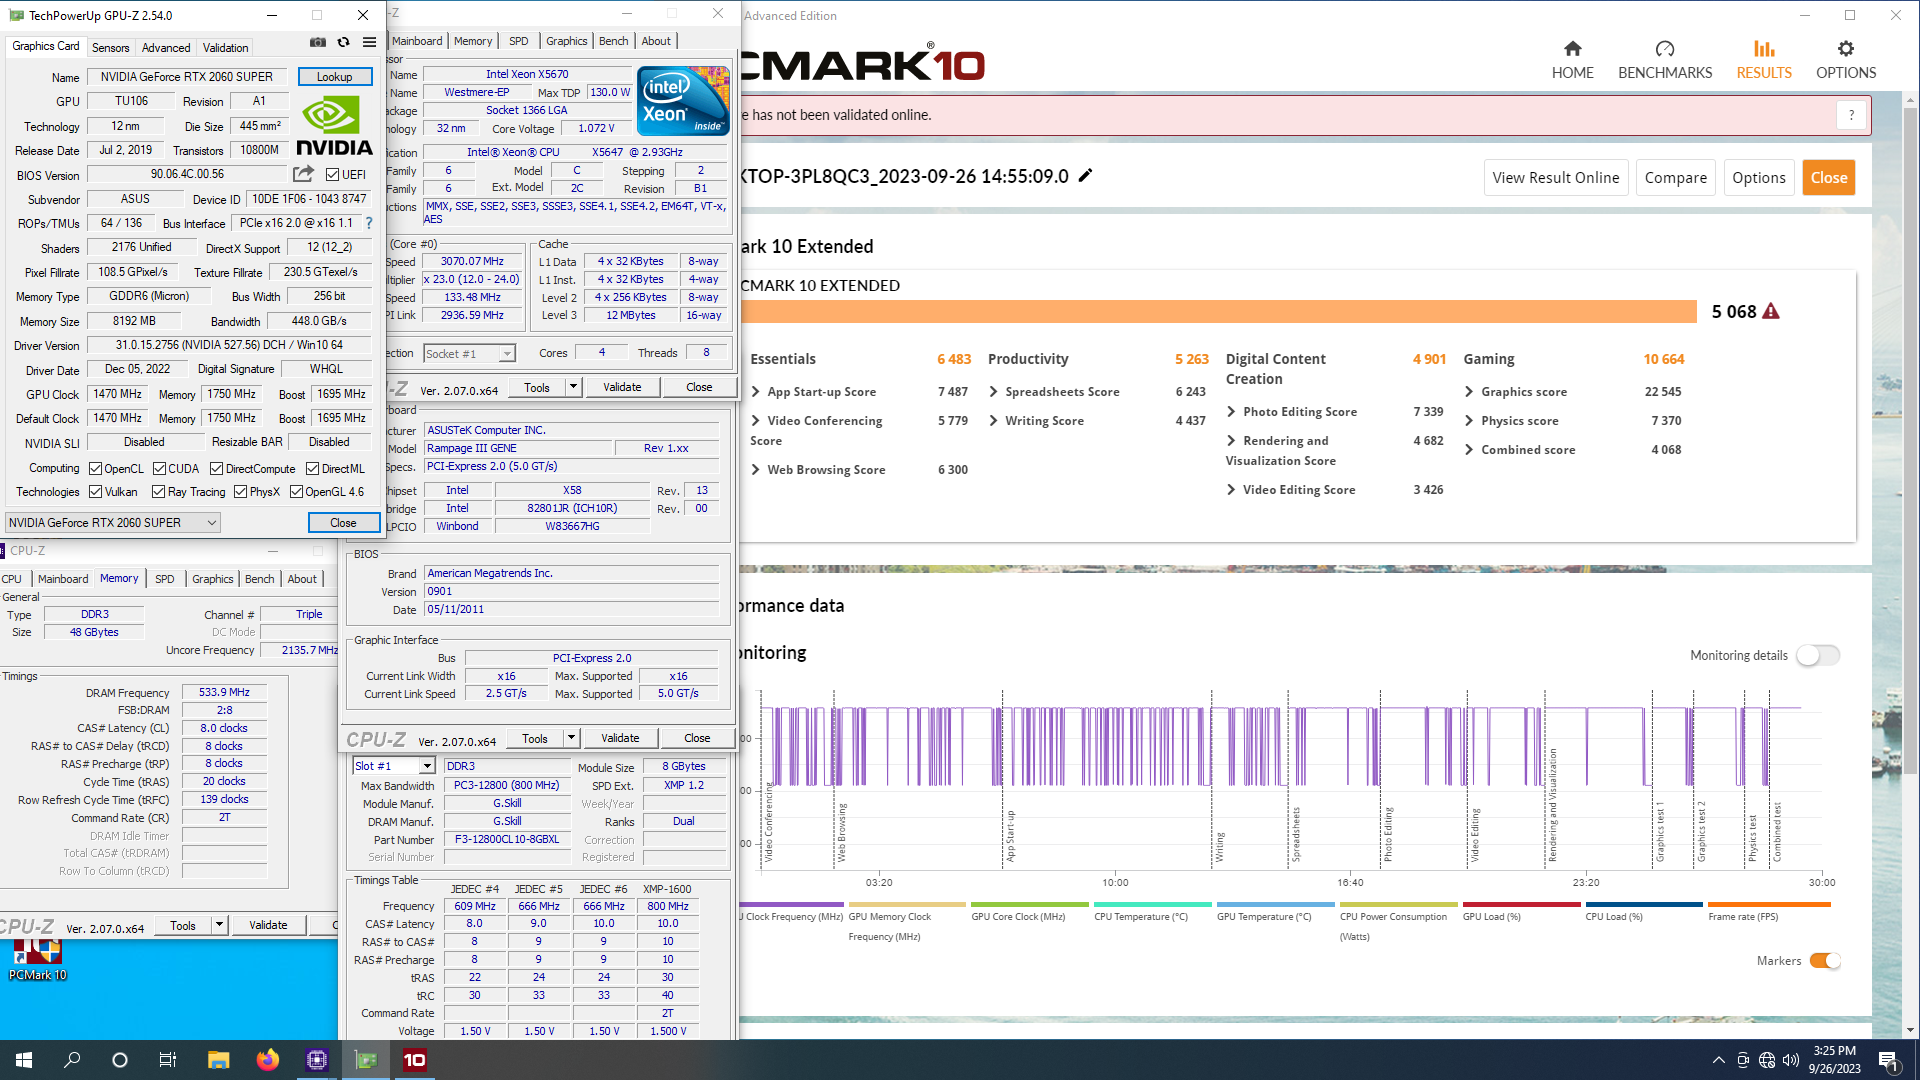
Task: Click the Compare button in PCMark
Action: point(1675,178)
